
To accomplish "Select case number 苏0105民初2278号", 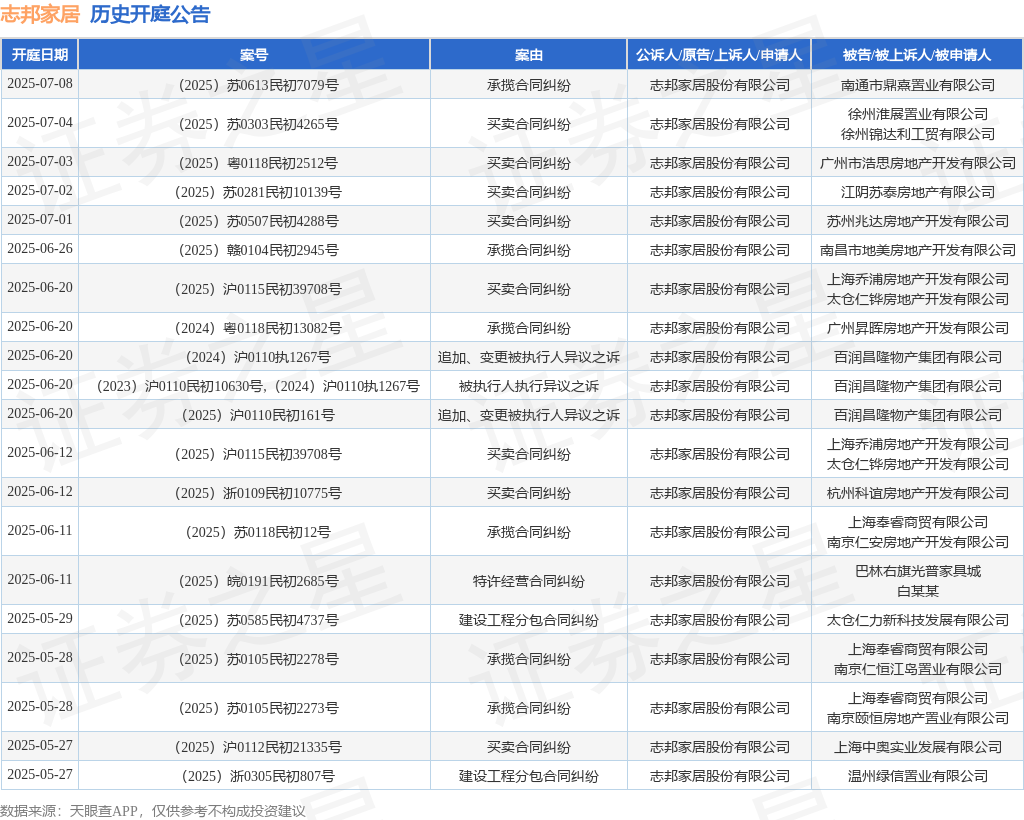I will pos(258,659).
